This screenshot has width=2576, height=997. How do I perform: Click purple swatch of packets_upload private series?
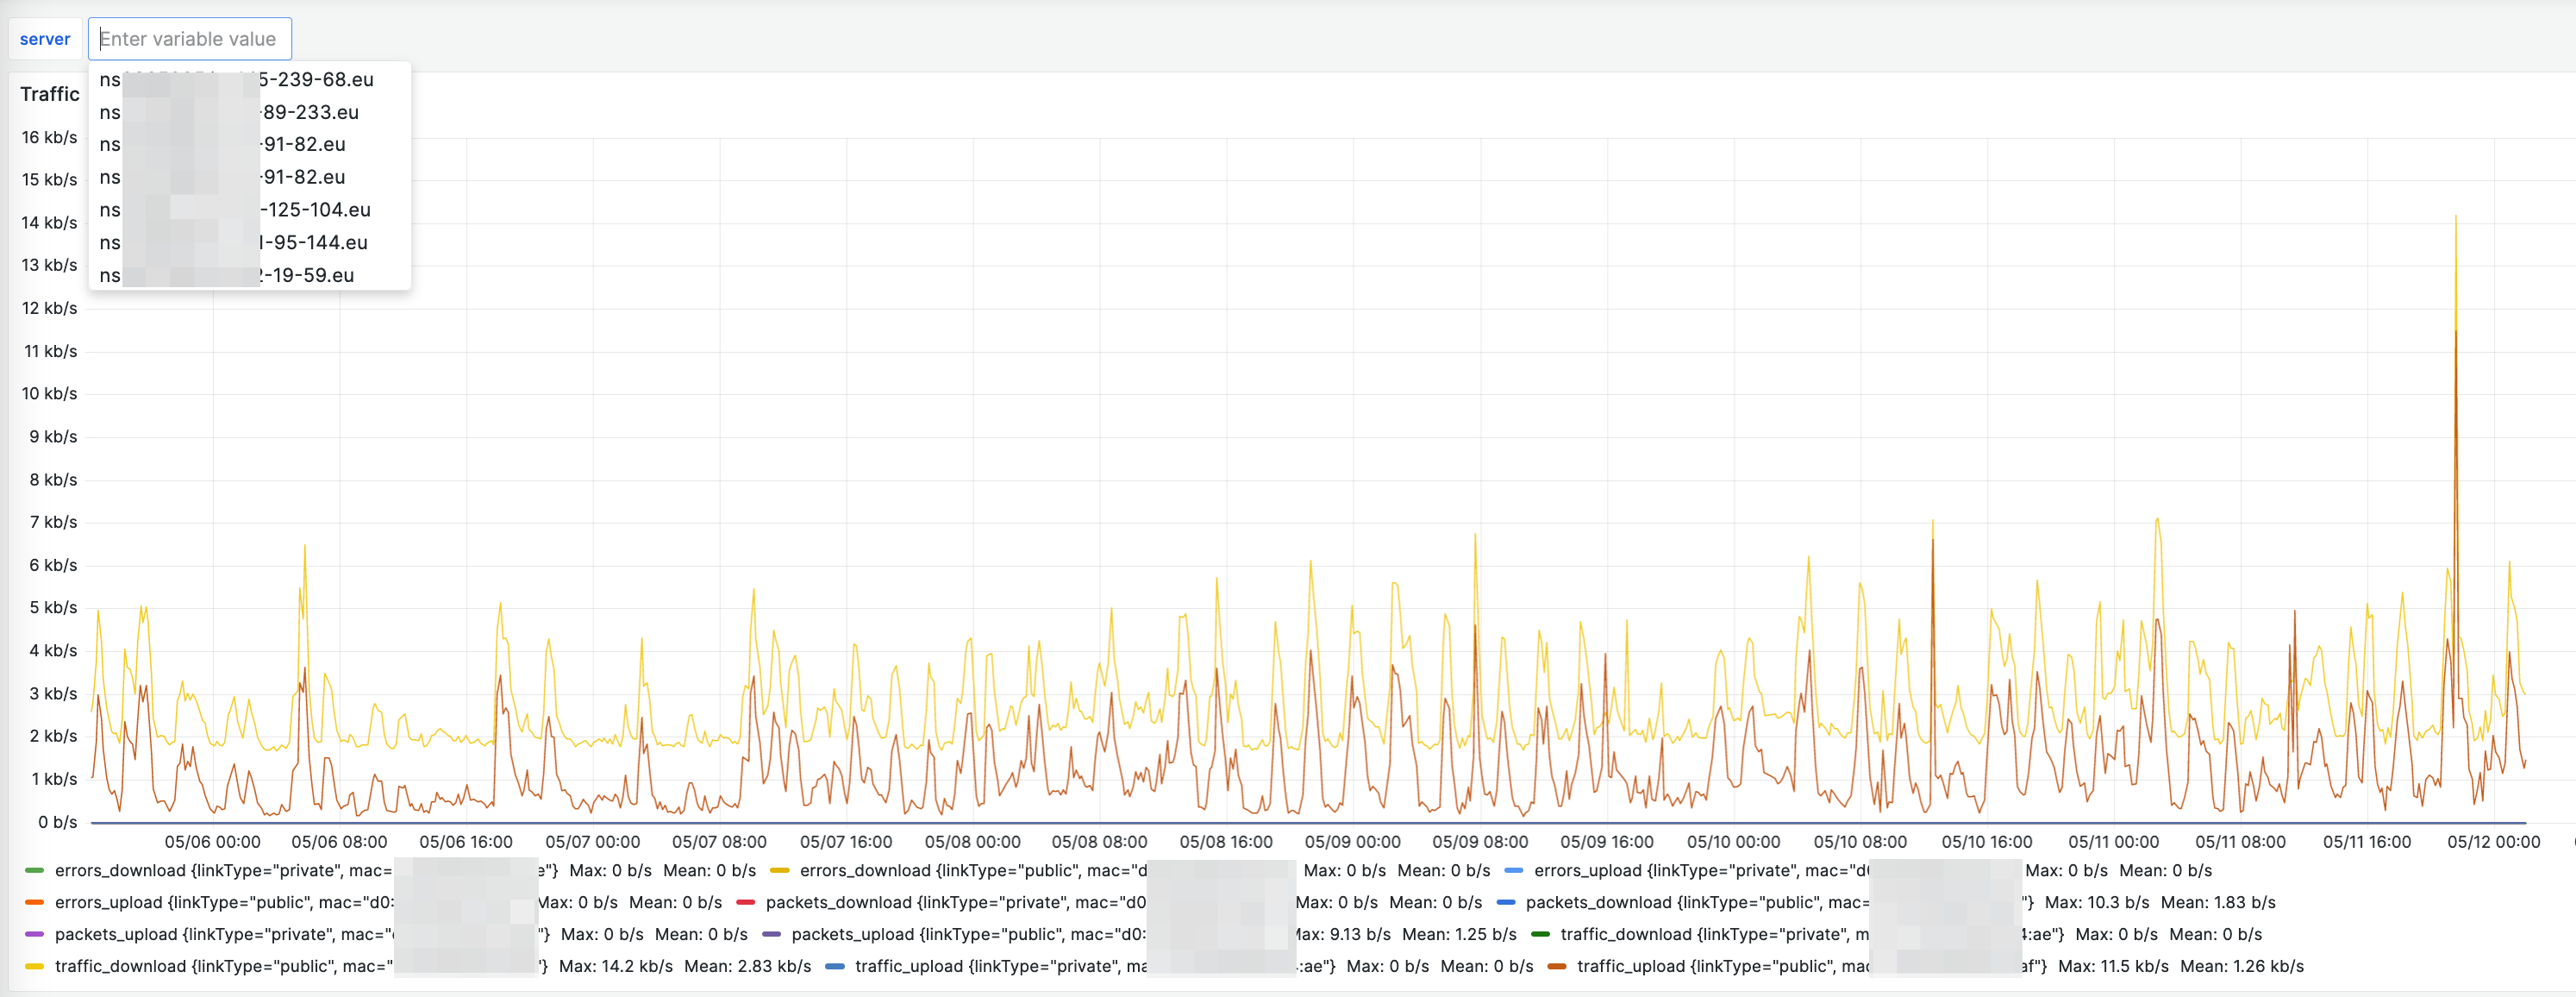tap(34, 935)
